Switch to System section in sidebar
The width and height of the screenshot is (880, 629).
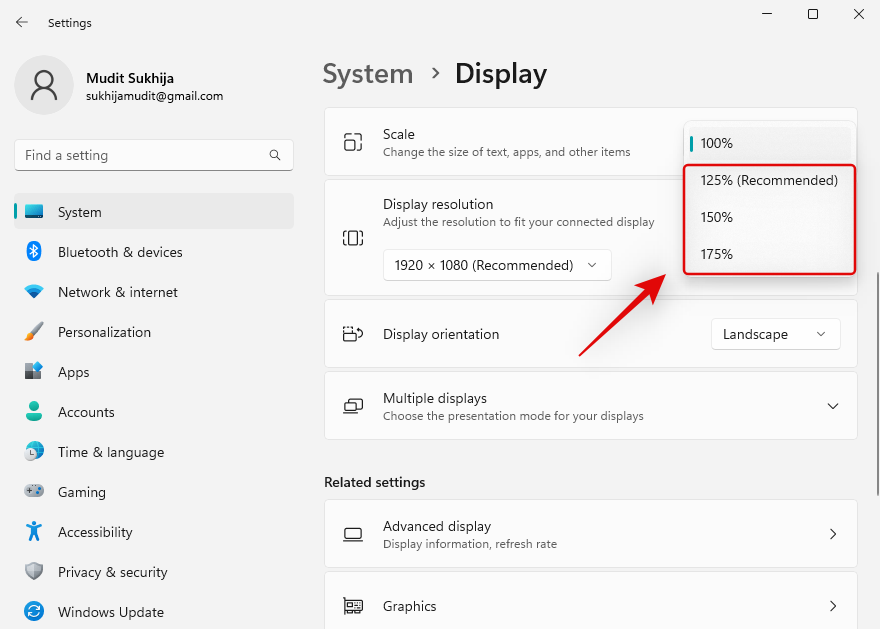click(x=80, y=212)
